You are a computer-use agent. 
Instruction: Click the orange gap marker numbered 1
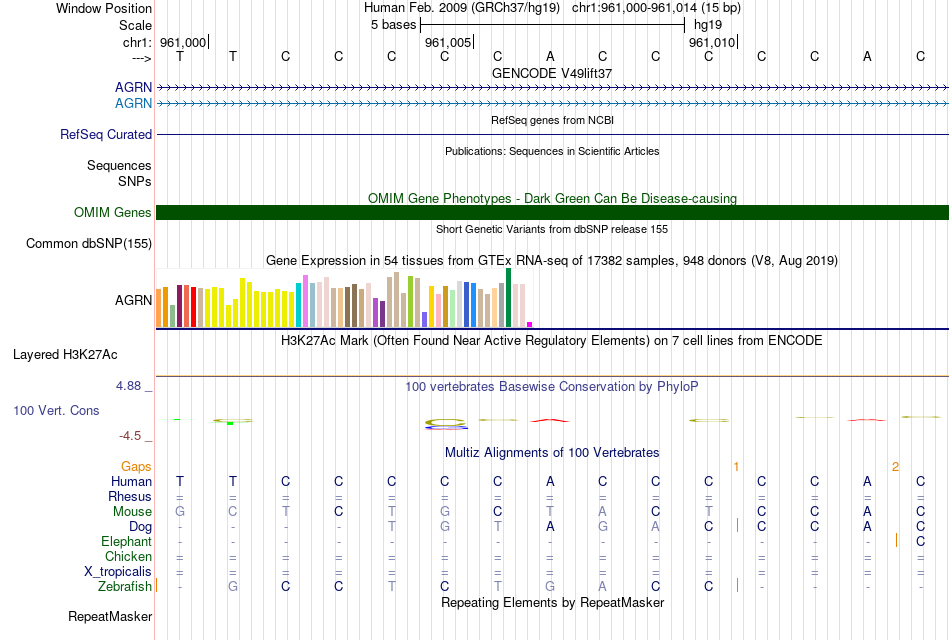tap(736, 466)
